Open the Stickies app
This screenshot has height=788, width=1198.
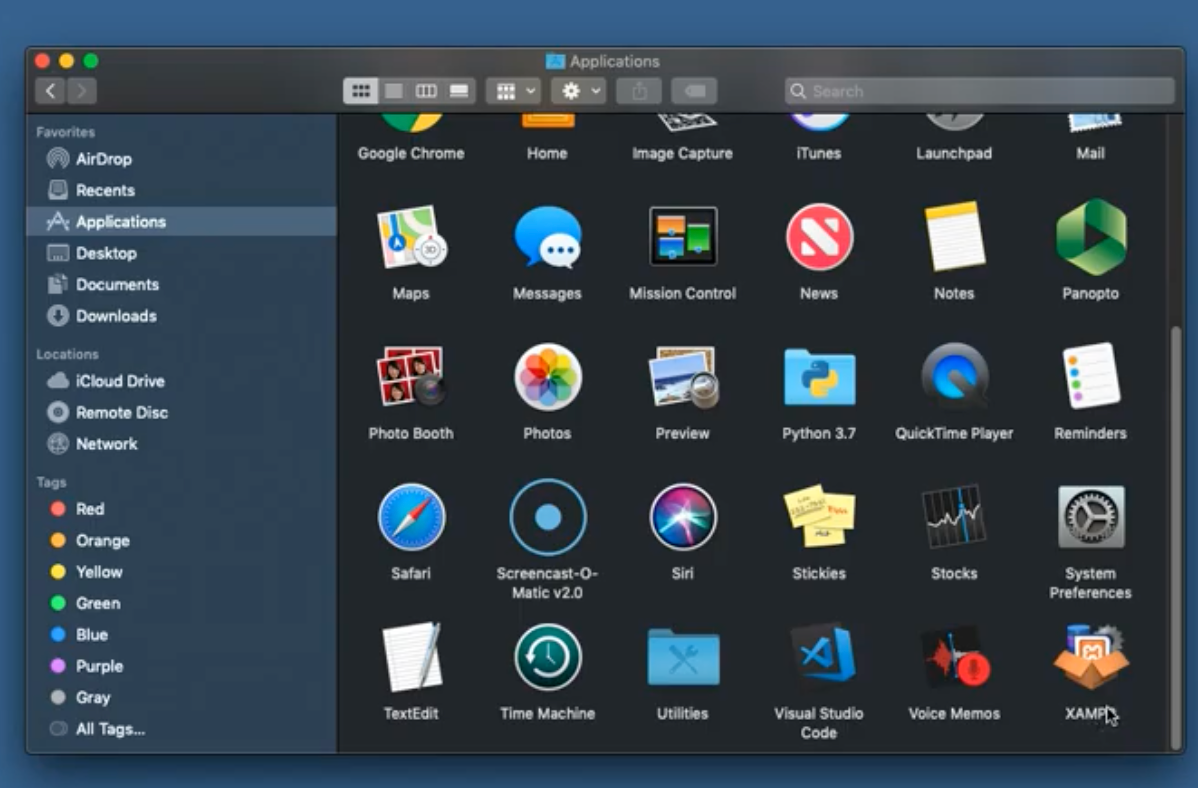[x=819, y=515]
